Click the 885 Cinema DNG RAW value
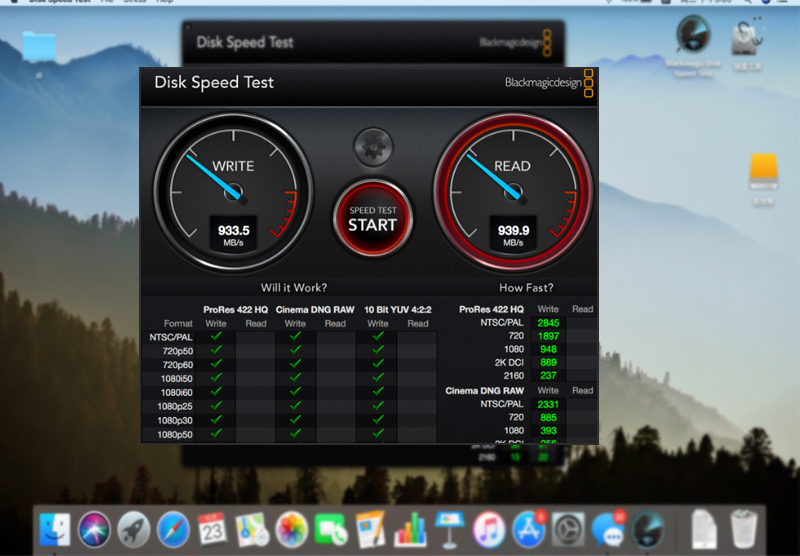The width and height of the screenshot is (800, 556). [x=548, y=418]
